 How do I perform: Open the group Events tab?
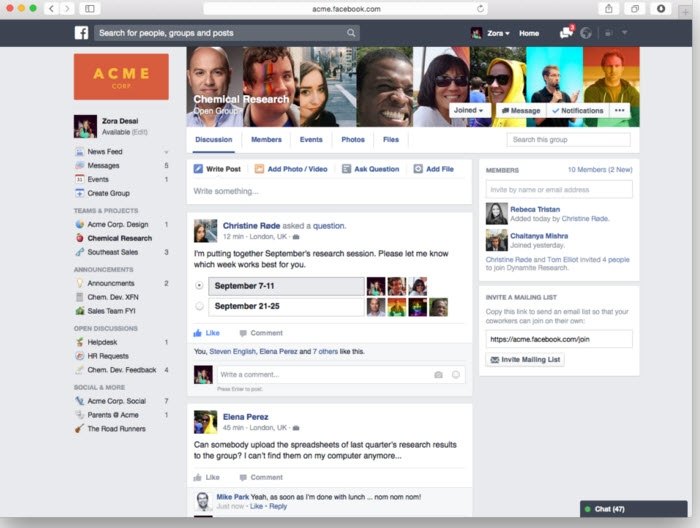311,140
